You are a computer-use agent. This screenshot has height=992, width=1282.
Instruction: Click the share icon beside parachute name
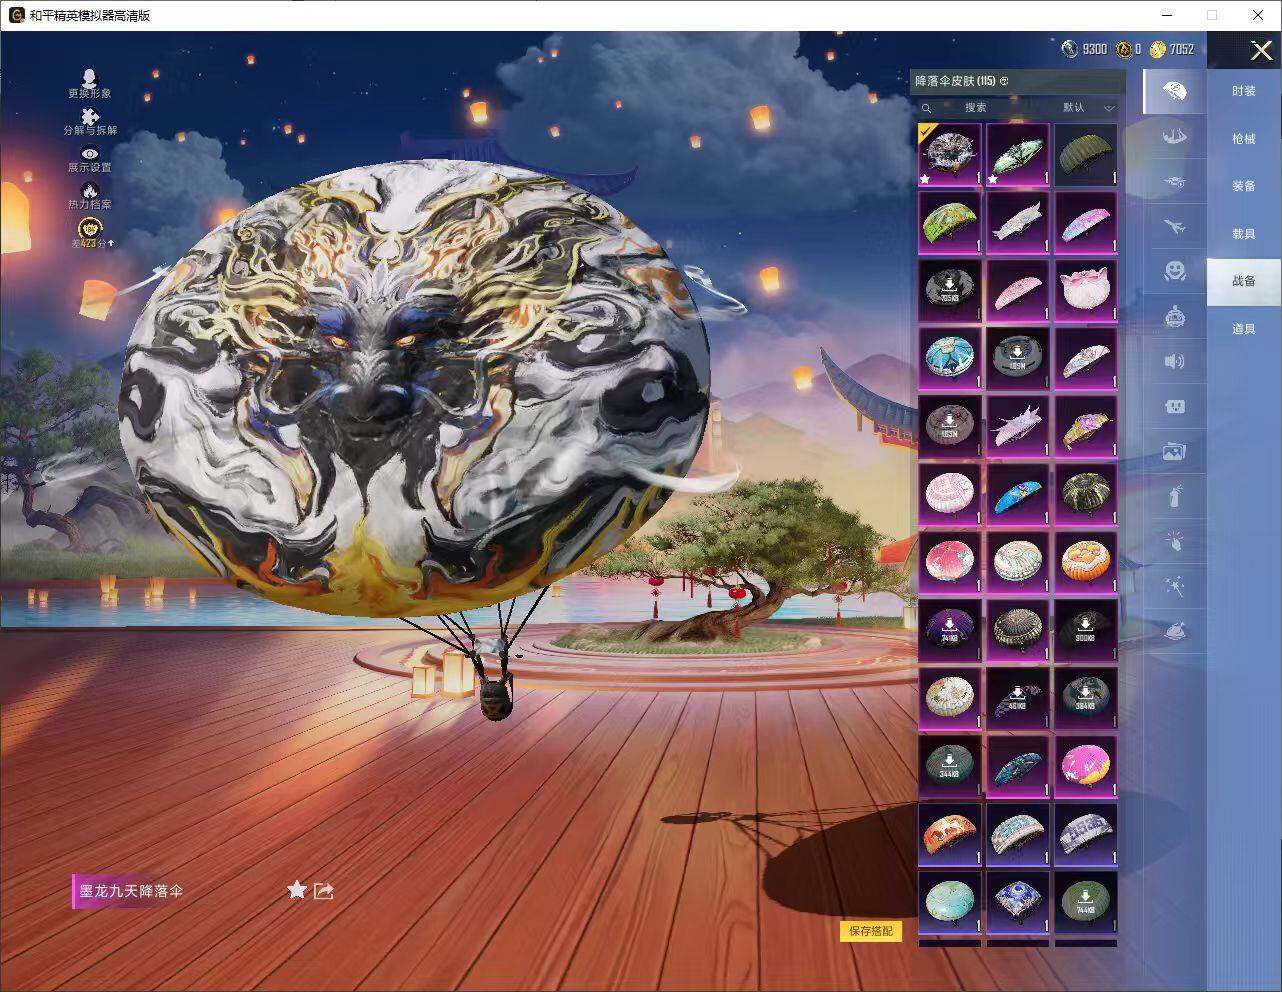pyautogui.click(x=323, y=890)
